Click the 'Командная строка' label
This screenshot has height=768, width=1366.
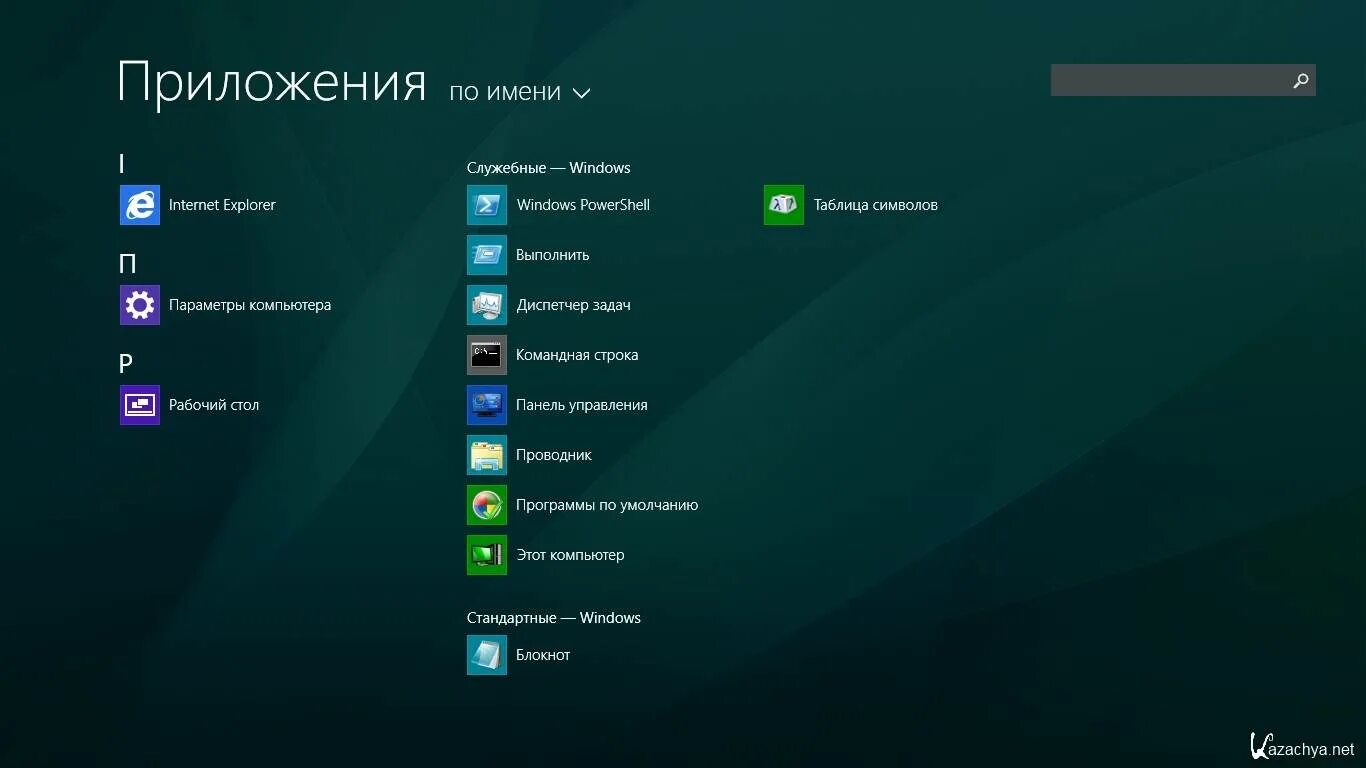[577, 355]
